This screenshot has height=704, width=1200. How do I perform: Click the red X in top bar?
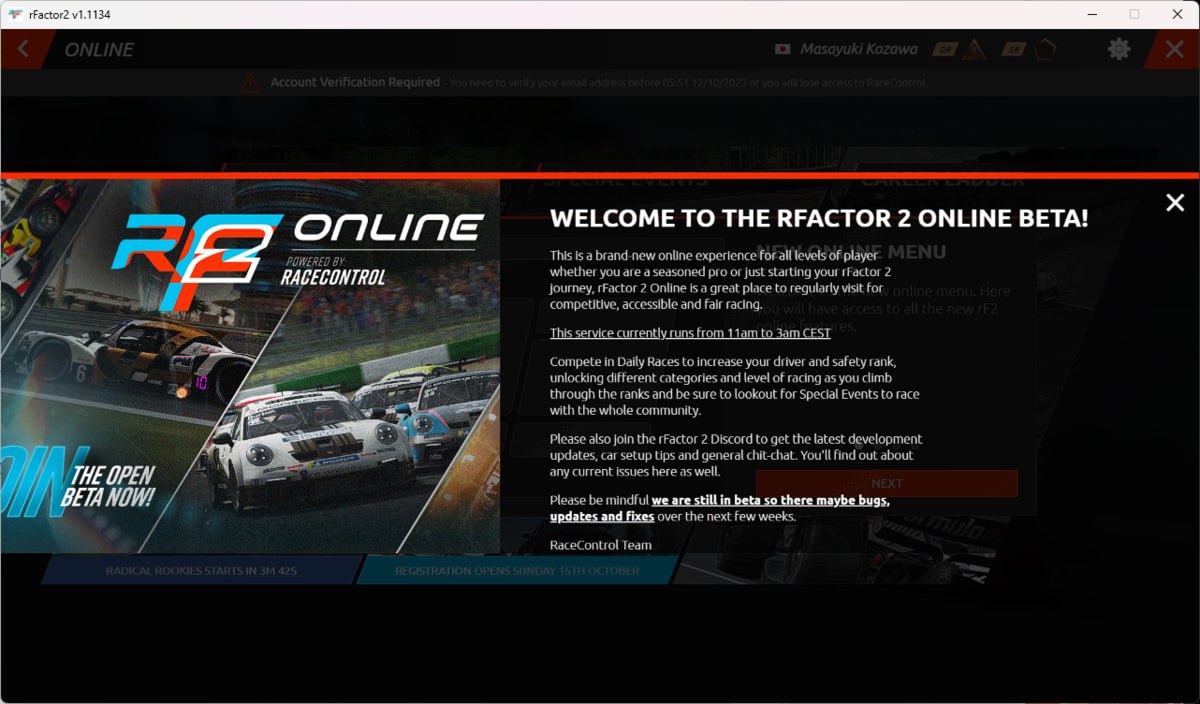(x=1175, y=49)
